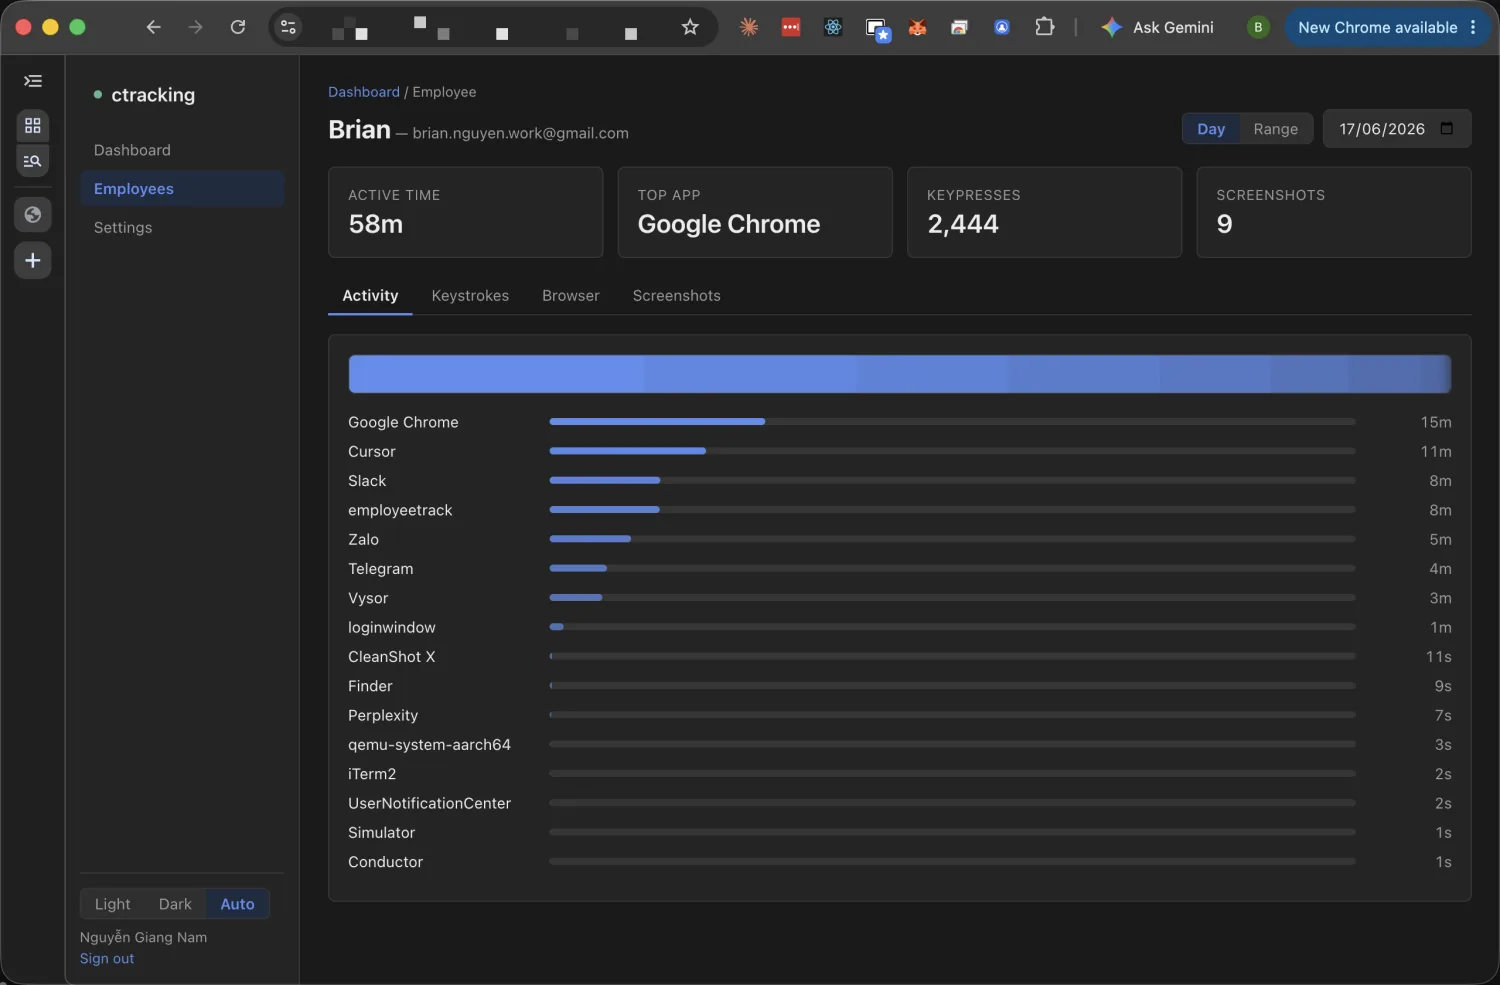This screenshot has height=985, width=1500.
Task: Click the Active Time card
Action: (466, 212)
